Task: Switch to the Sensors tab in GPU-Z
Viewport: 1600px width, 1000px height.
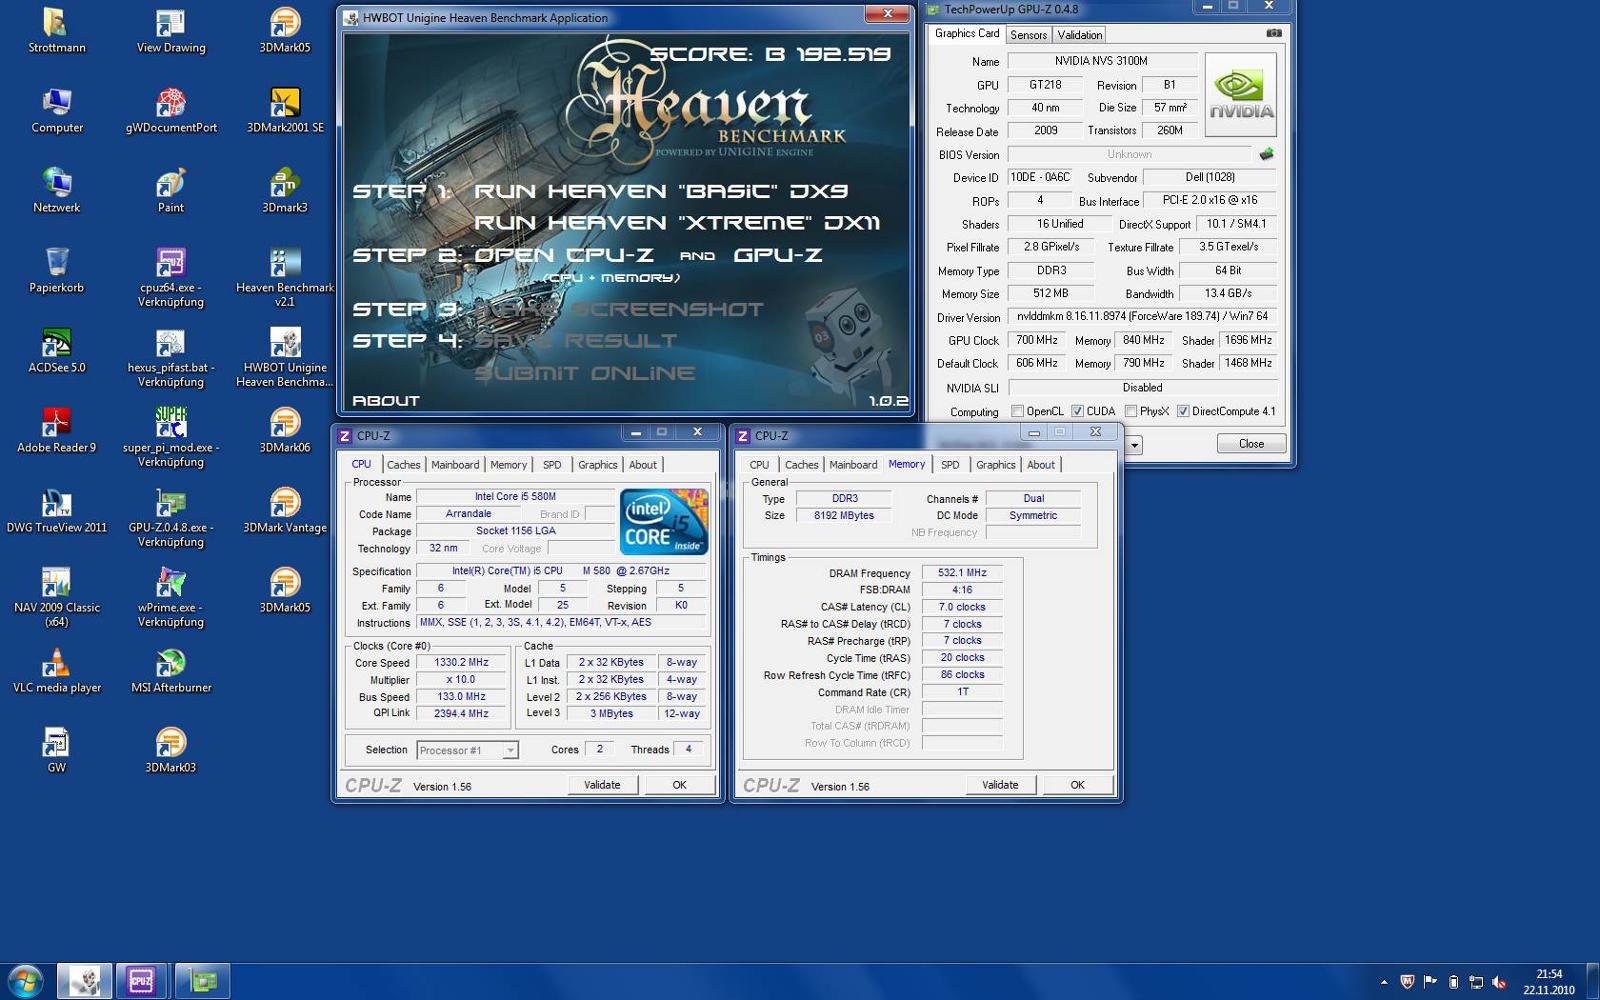Action: coord(1028,35)
